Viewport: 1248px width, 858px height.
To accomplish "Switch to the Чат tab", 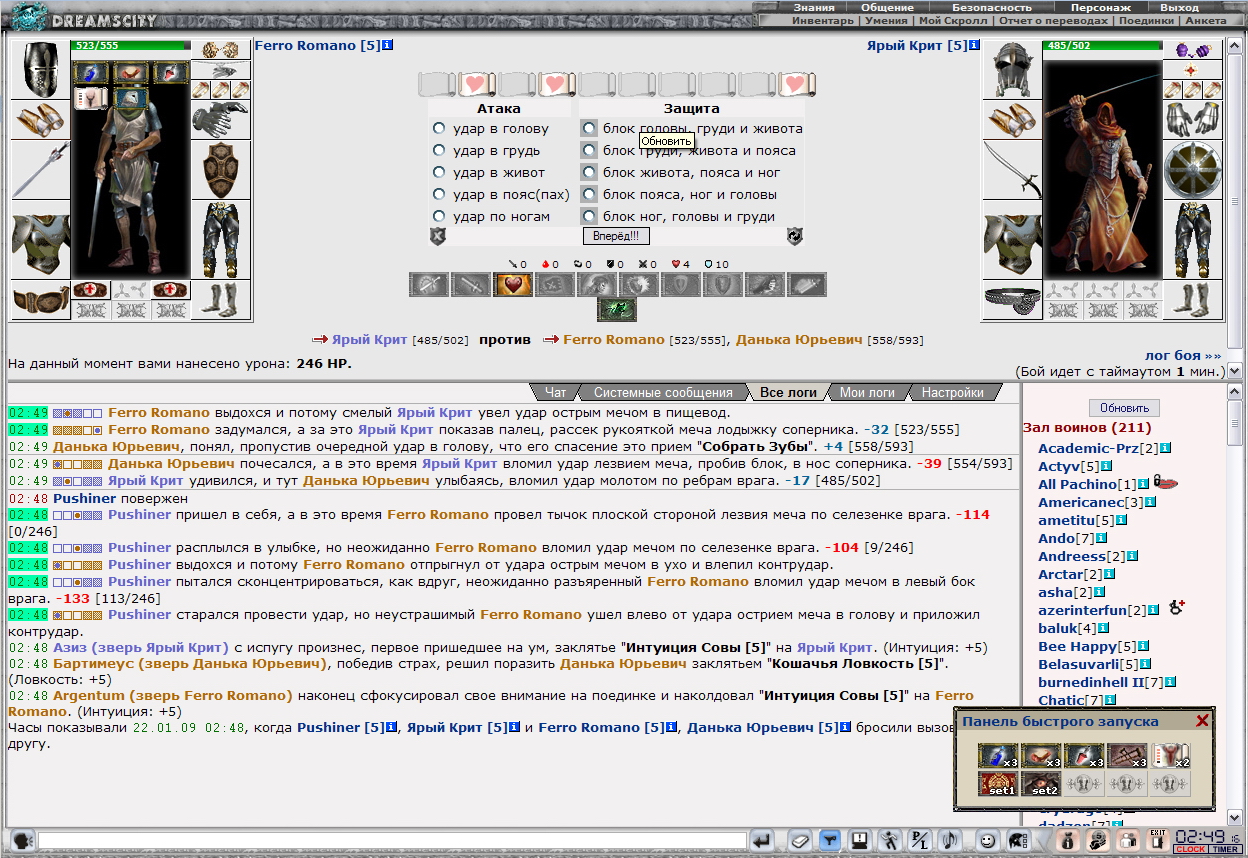I will [555, 392].
